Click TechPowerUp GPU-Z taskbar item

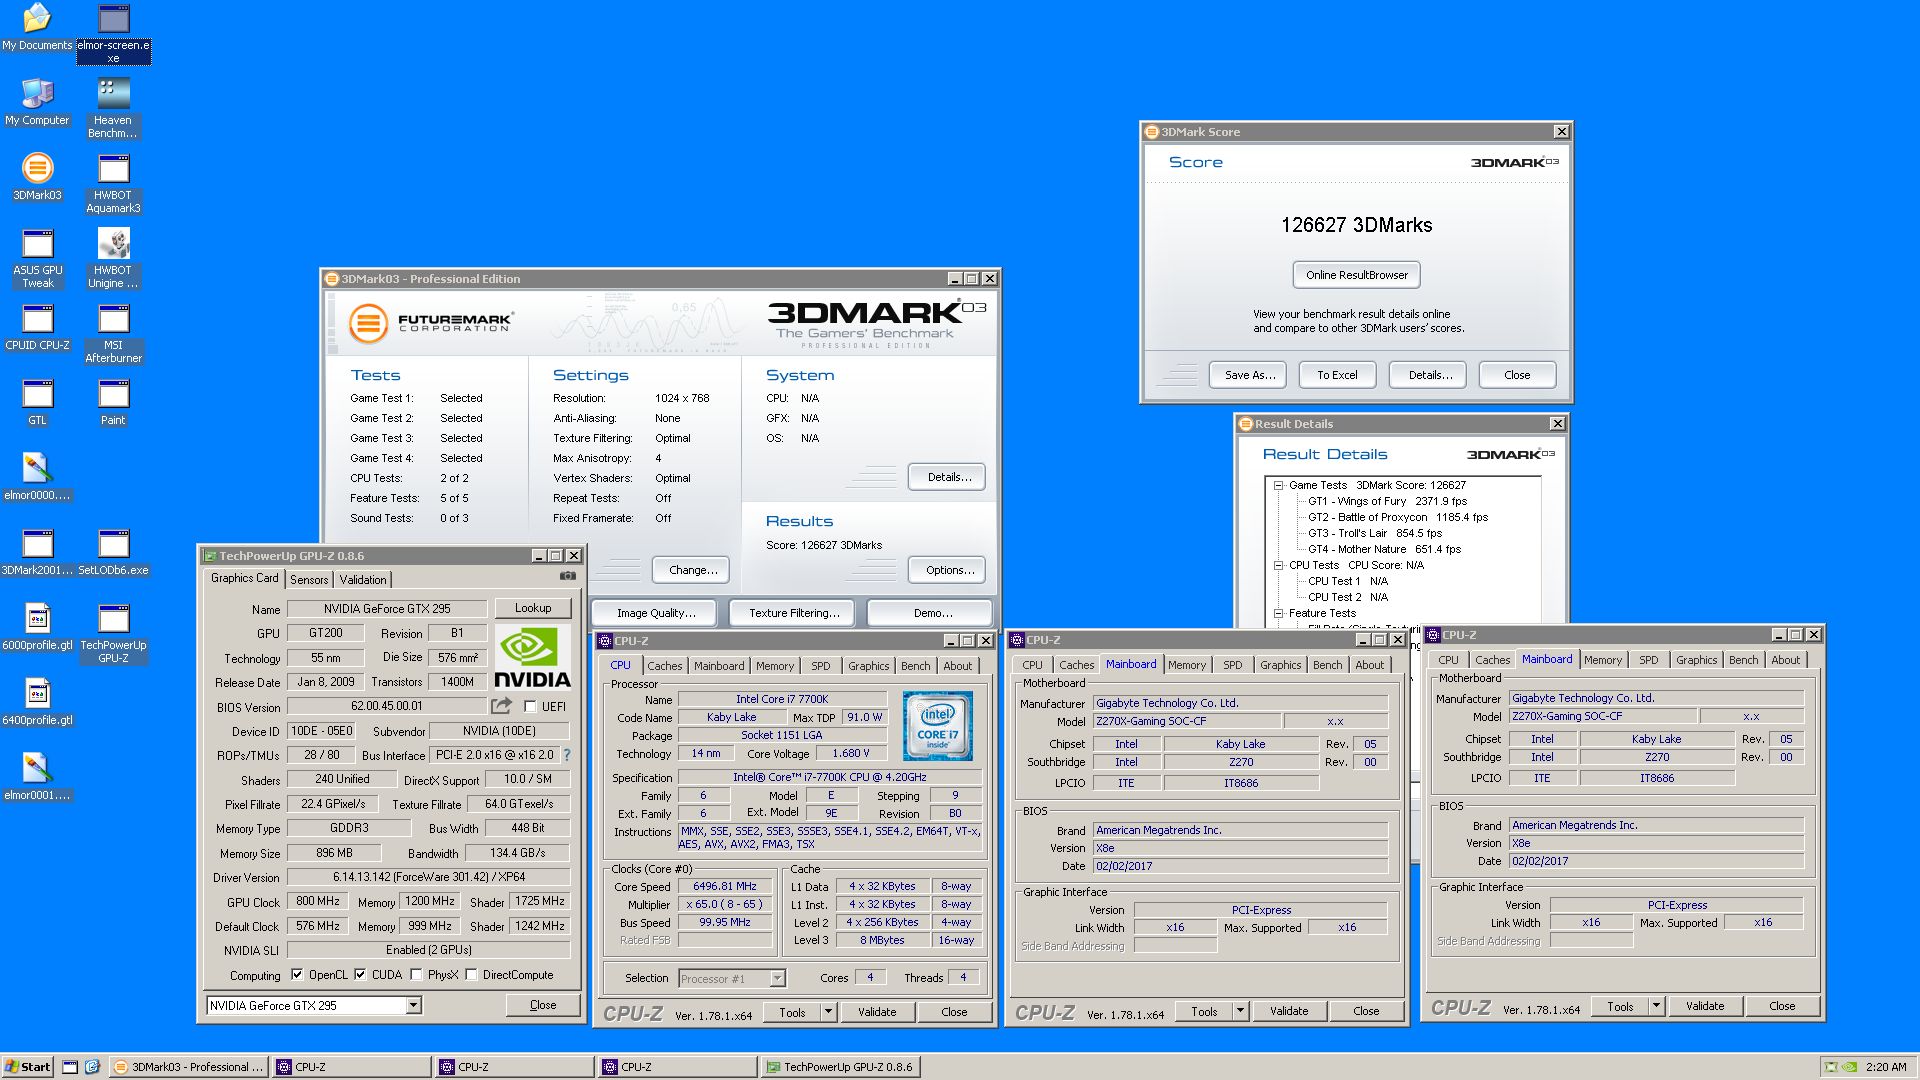point(840,1067)
